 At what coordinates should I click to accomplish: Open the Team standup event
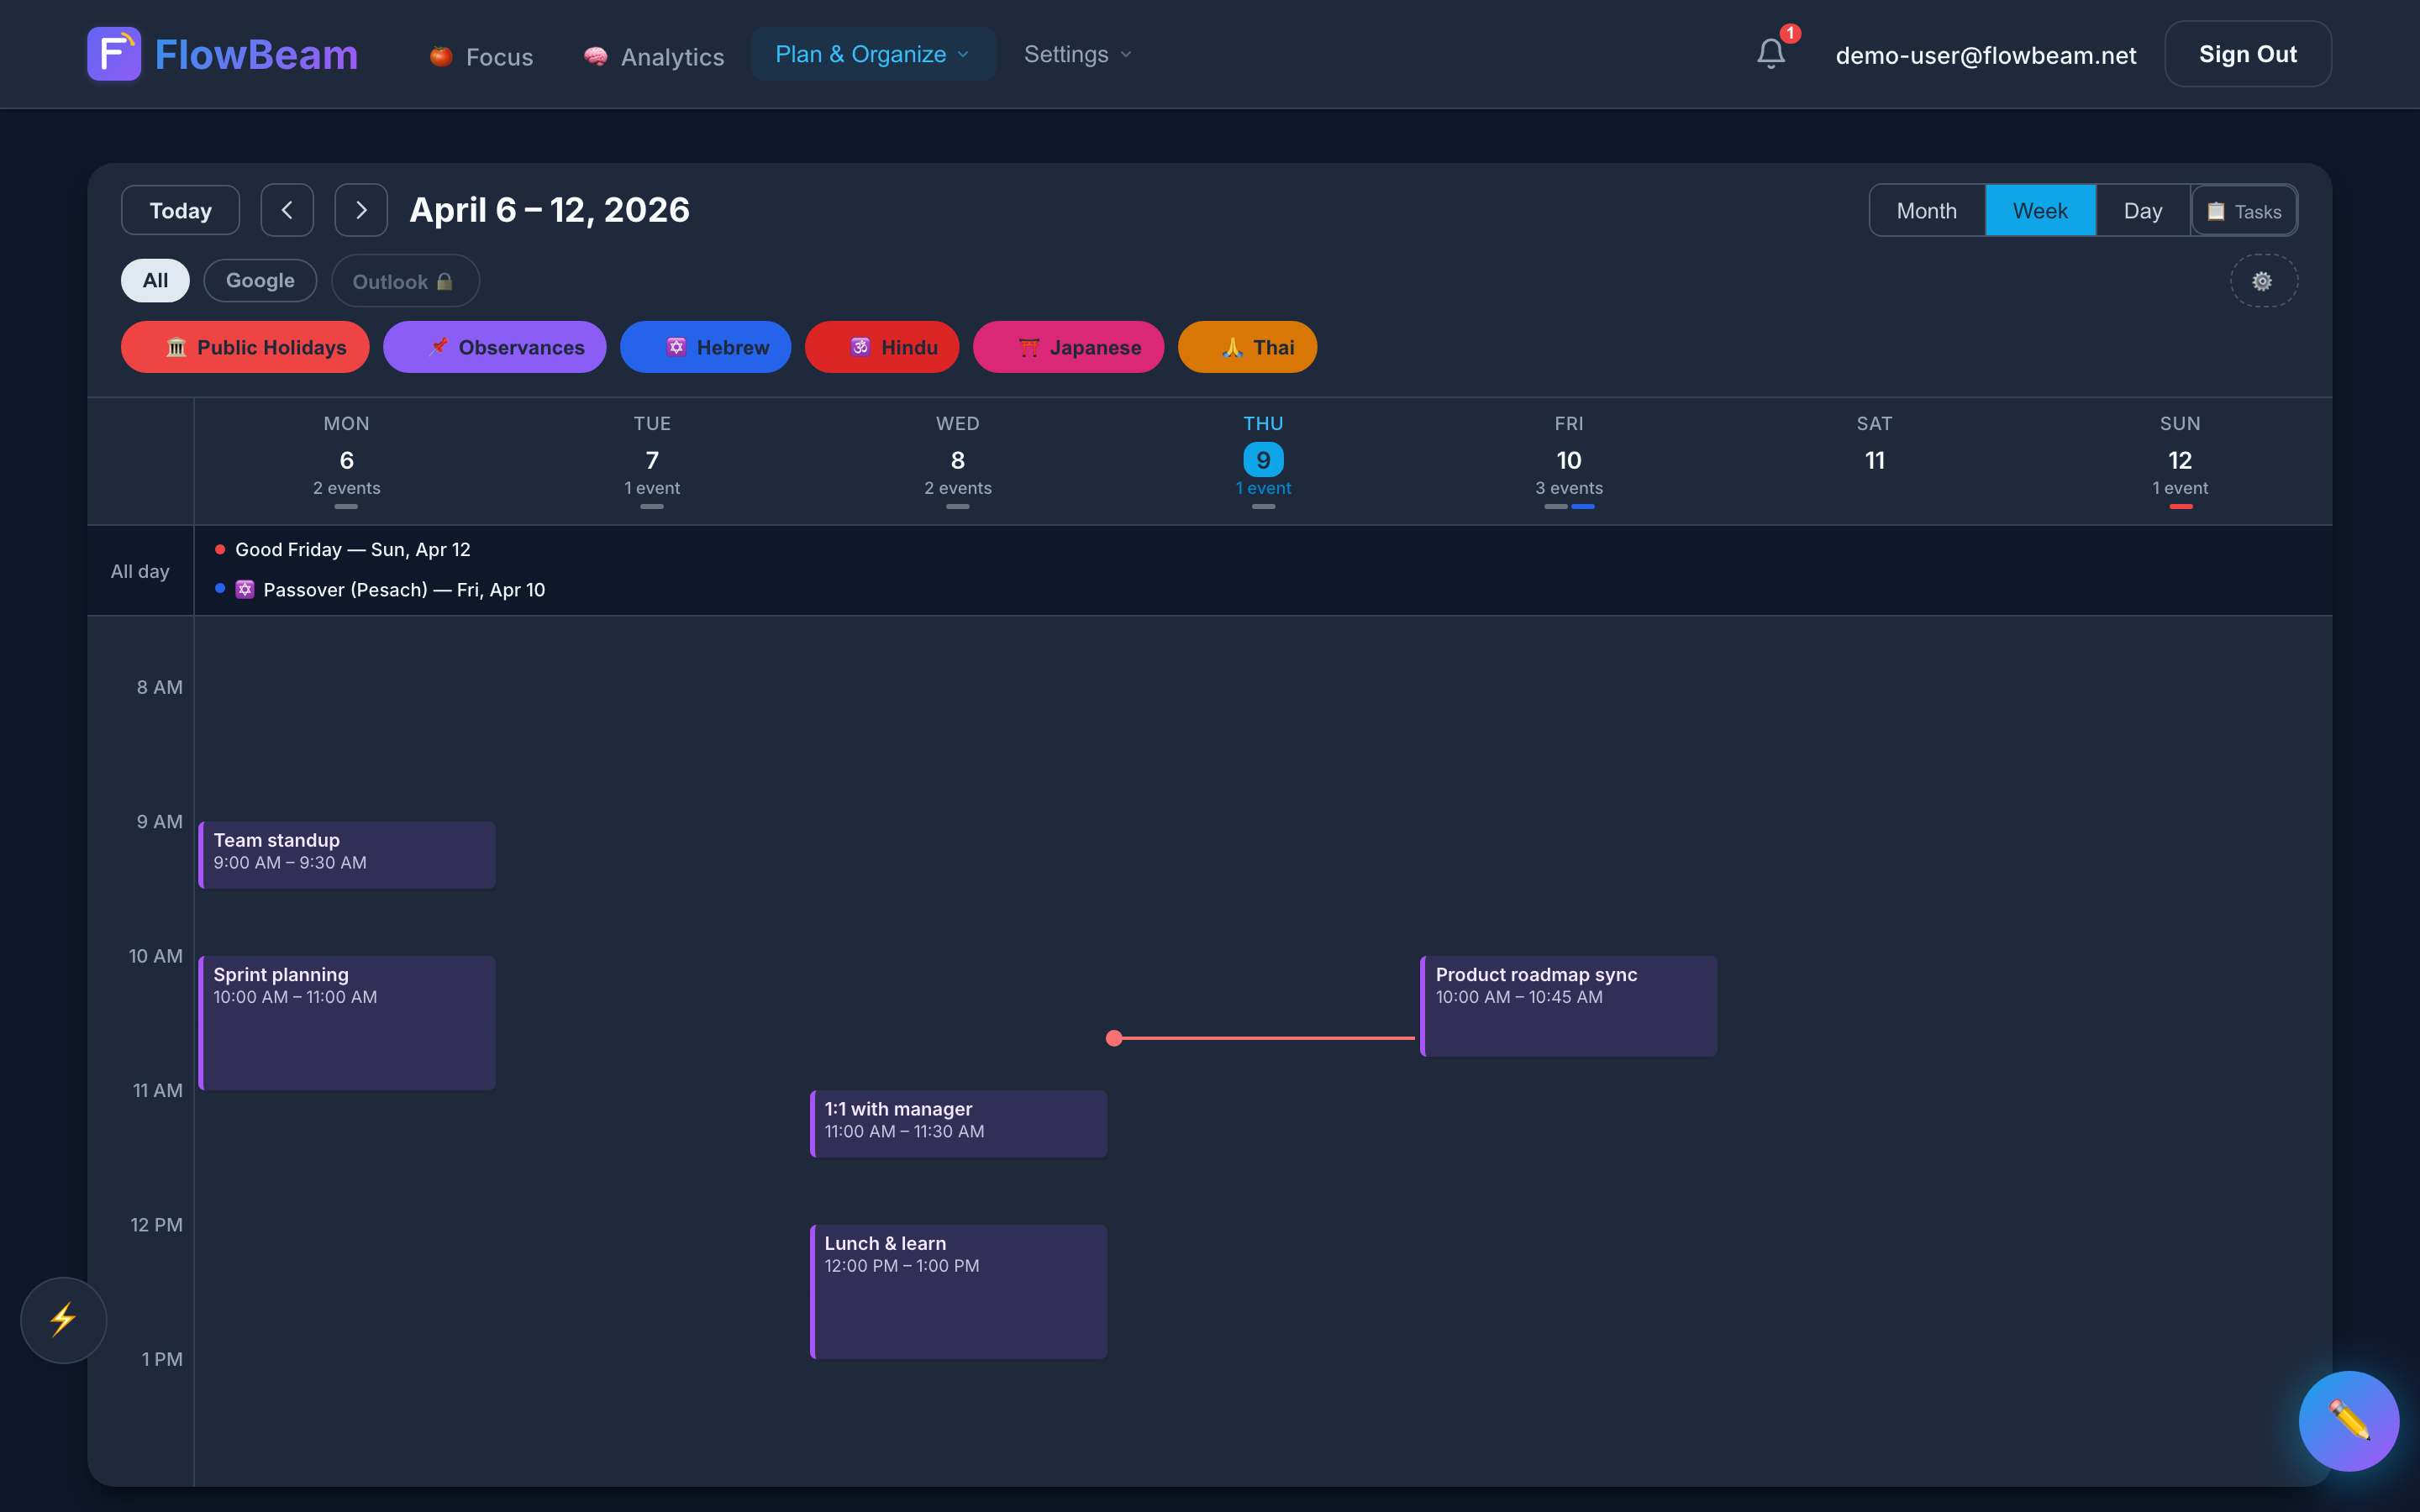(347, 855)
